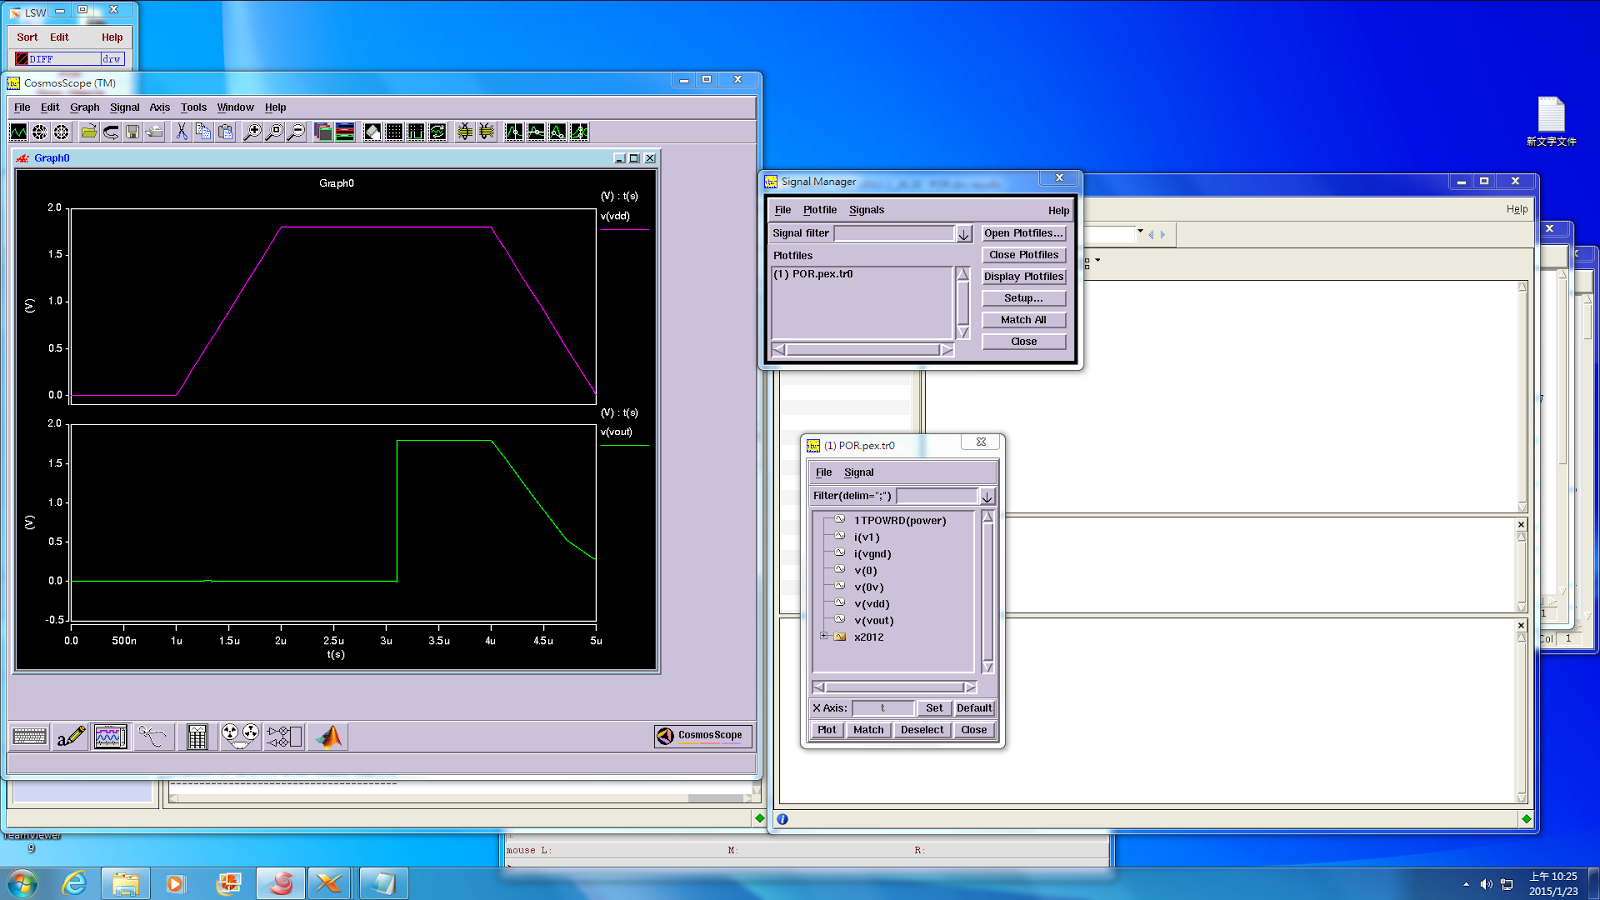Image resolution: width=1600 pixels, height=900 pixels.
Task: Click the scissors Cut icon in toolbar
Action: [x=181, y=132]
